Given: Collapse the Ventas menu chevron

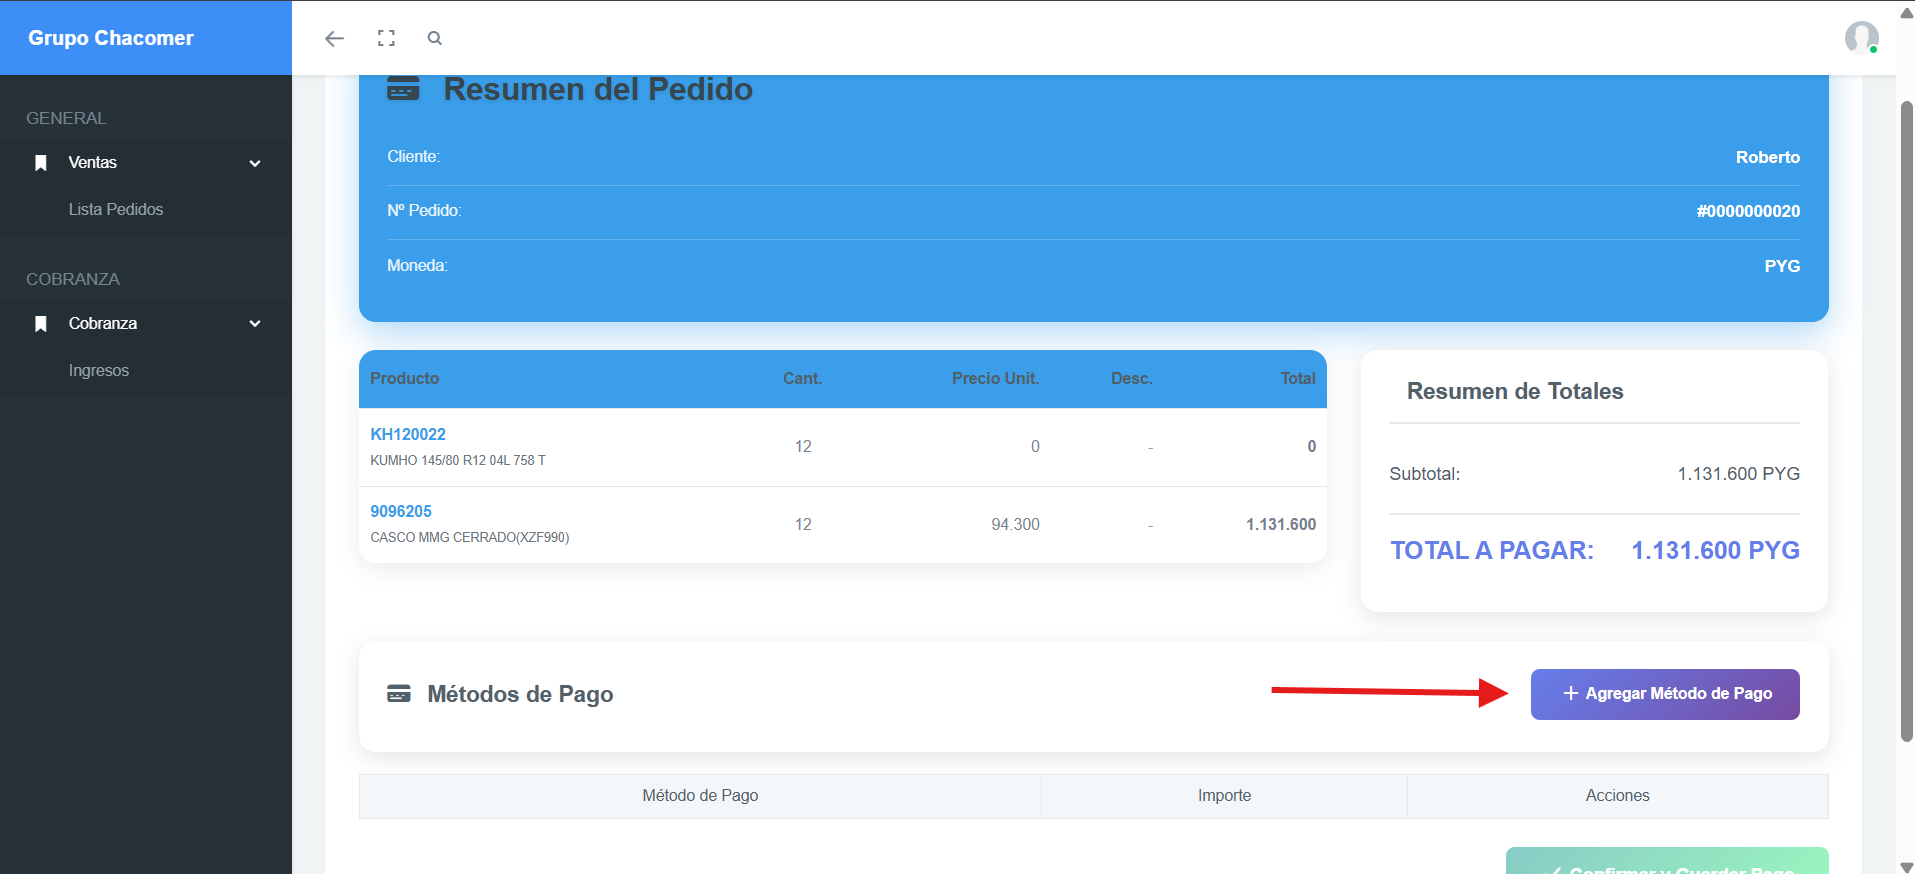Looking at the screenshot, I should pyautogui.click(x=255, y=163).
